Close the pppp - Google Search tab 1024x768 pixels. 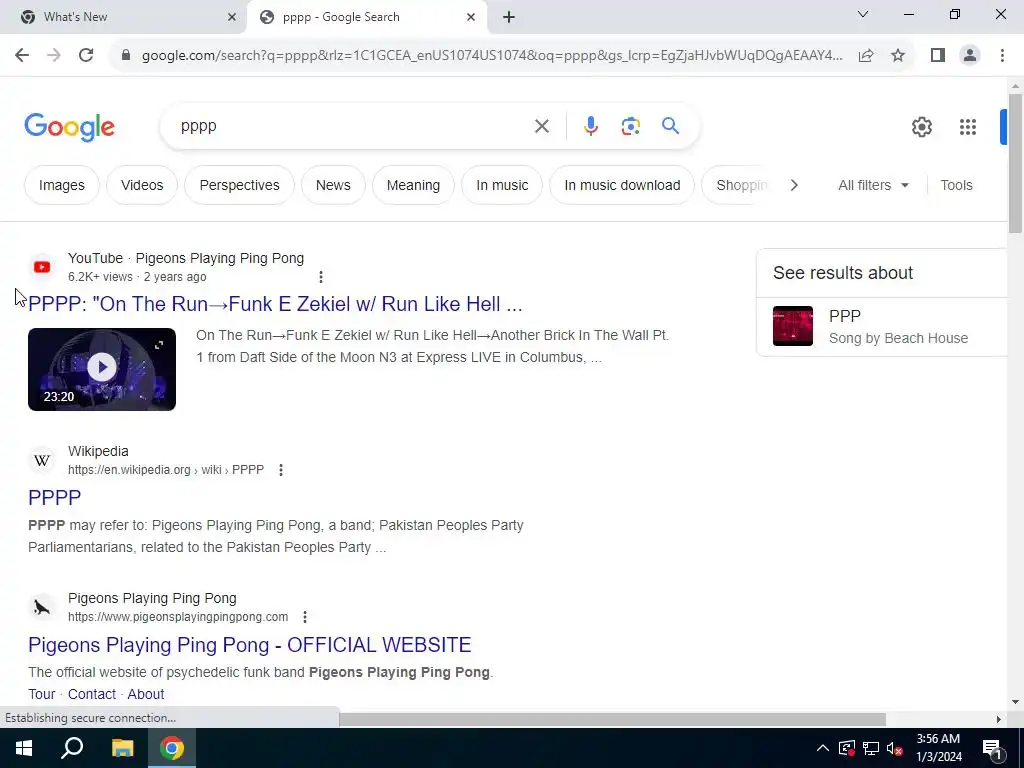tap(470, 17)
